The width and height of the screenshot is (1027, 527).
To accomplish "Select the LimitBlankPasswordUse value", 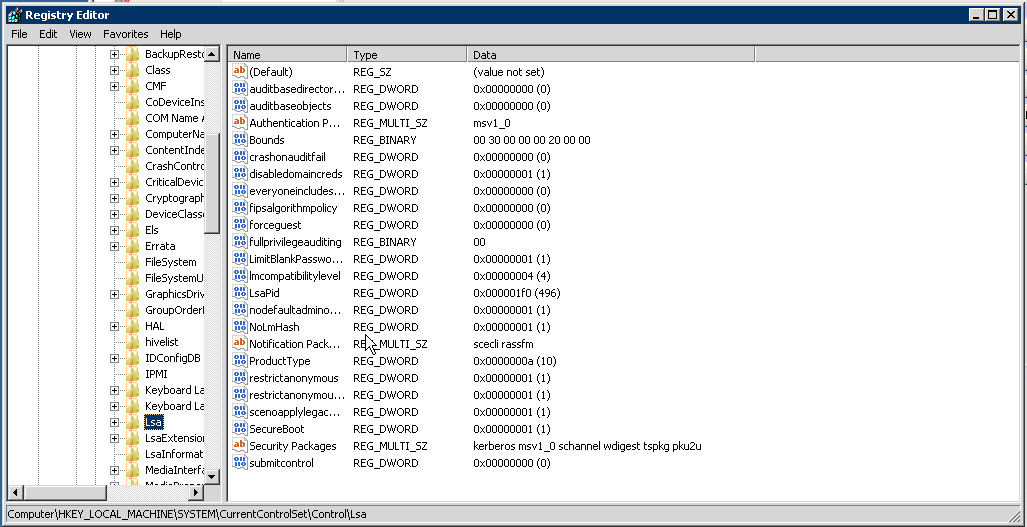I will point(295,259).
